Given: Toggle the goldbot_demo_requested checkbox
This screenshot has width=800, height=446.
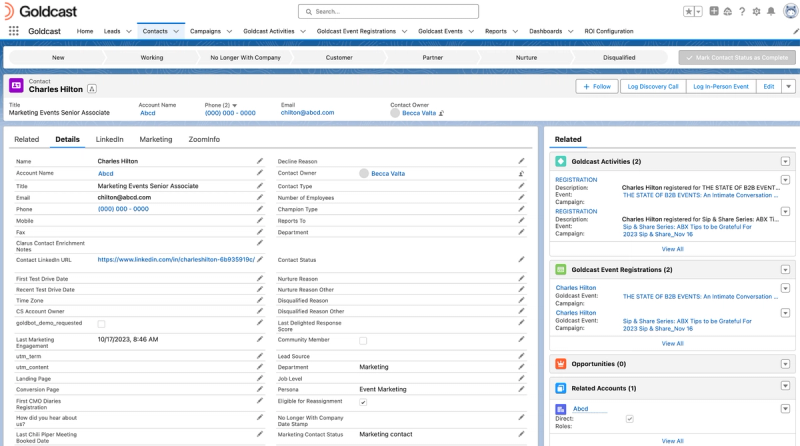Looking at the screenshot, I should (x=102, y=324).
